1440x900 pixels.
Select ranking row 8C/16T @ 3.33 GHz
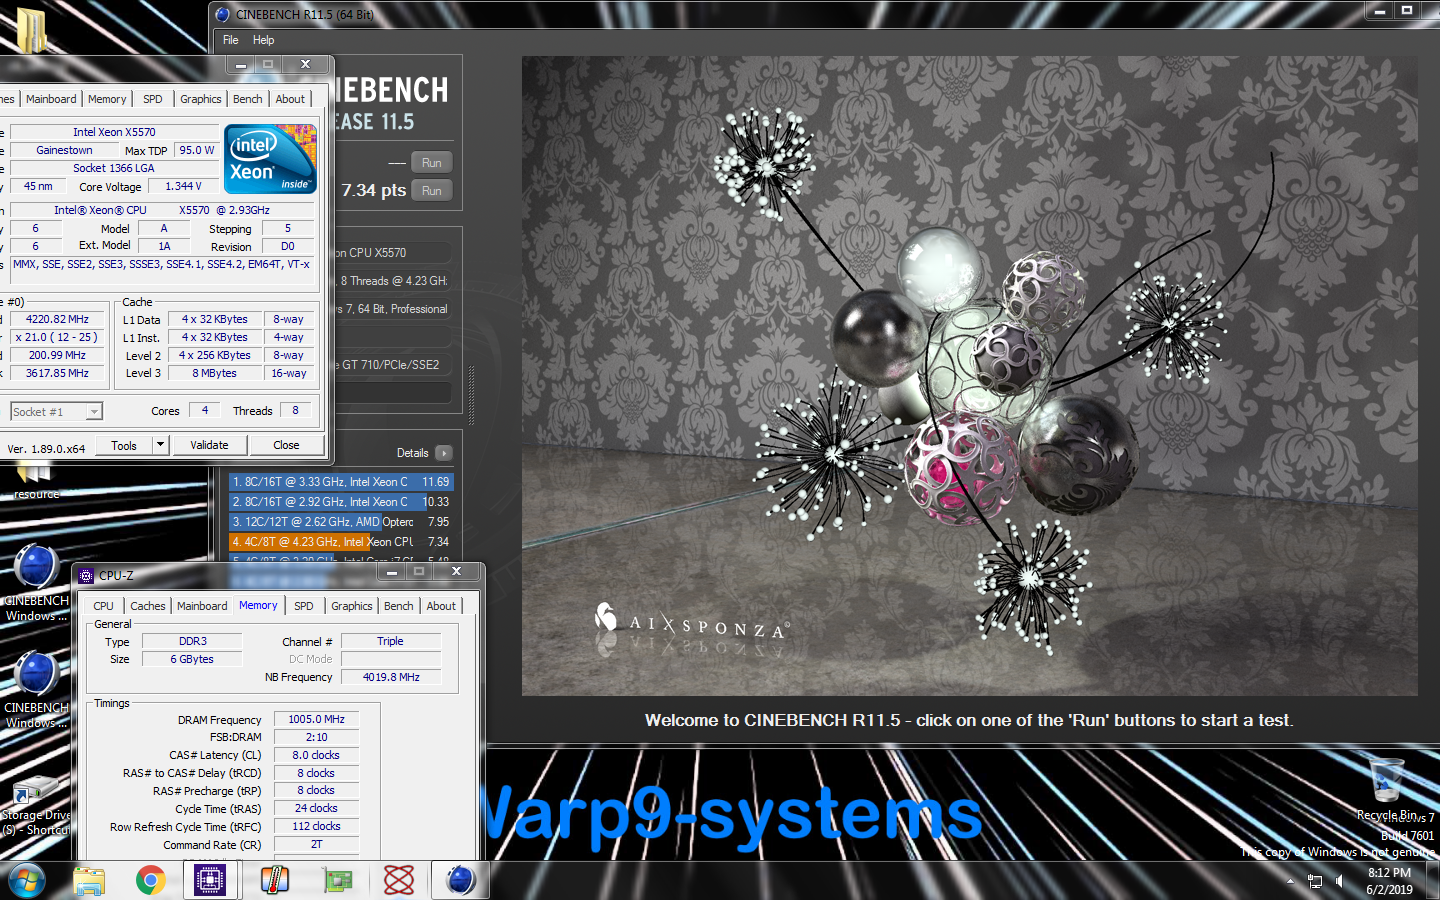[x=341, y=482]
